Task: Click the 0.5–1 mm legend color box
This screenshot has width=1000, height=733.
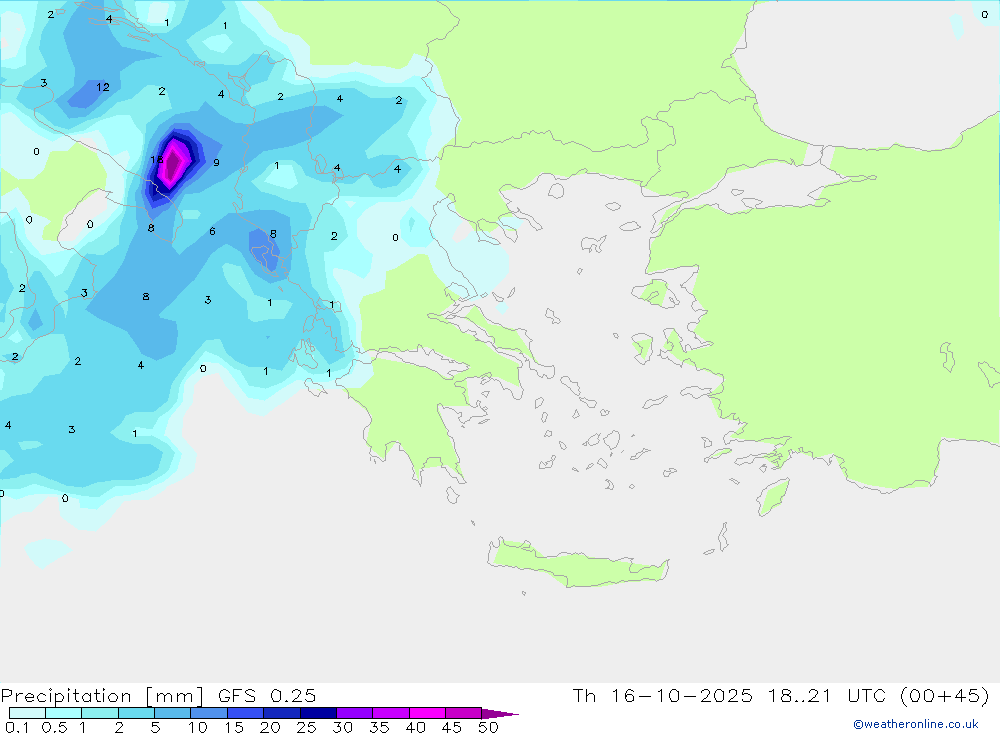Action: (64, 713)
